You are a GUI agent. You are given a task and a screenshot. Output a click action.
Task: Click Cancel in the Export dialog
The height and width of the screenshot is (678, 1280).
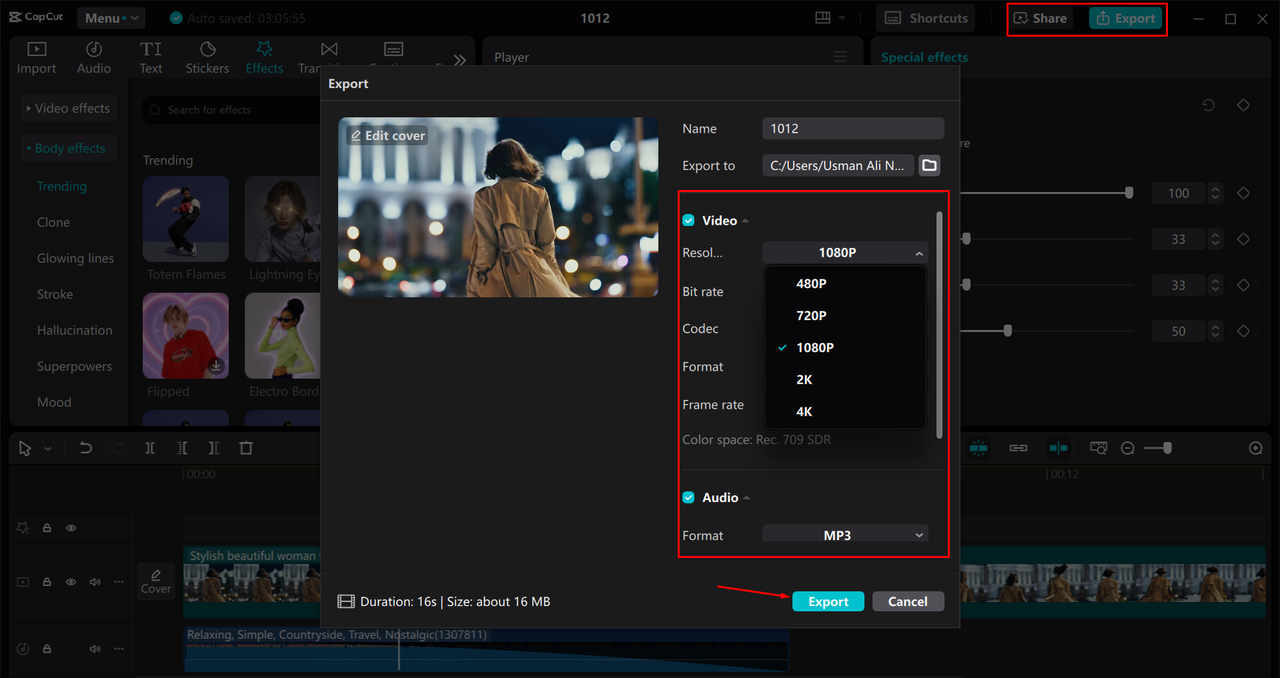tap(907, 601)
